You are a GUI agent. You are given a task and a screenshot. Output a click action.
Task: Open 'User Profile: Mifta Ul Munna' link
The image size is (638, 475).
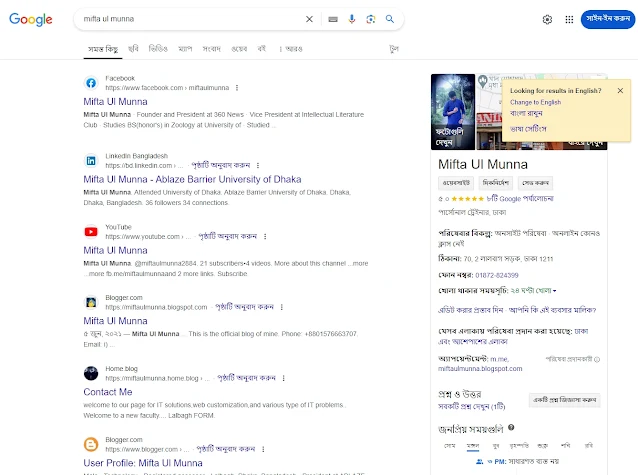[x=143, y=463]
